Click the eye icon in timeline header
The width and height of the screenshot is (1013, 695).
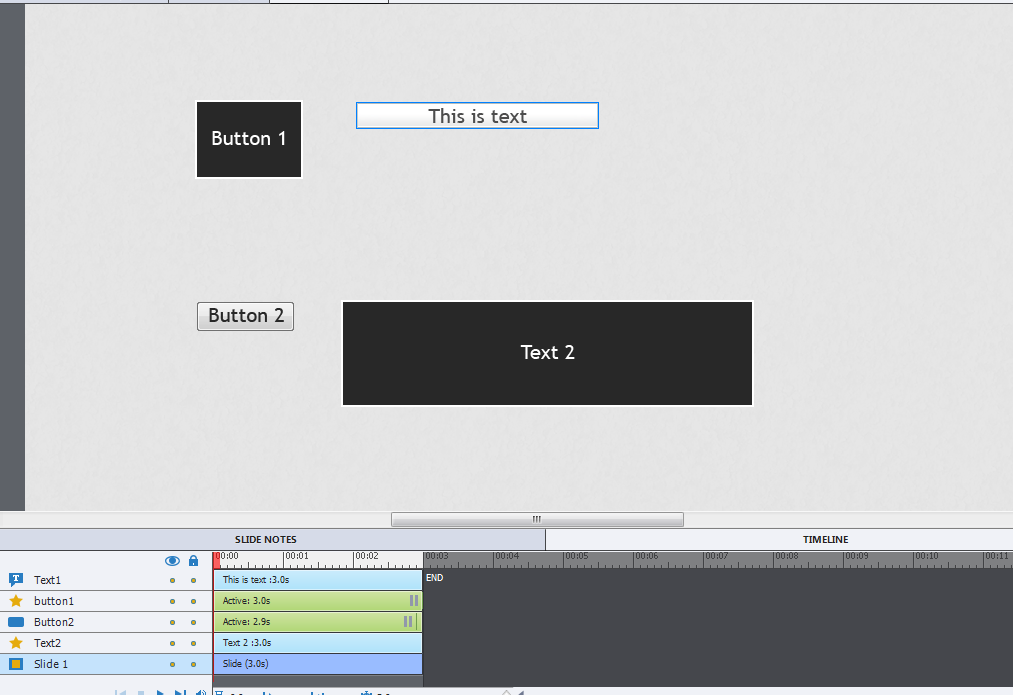click(x=172, y=561)
